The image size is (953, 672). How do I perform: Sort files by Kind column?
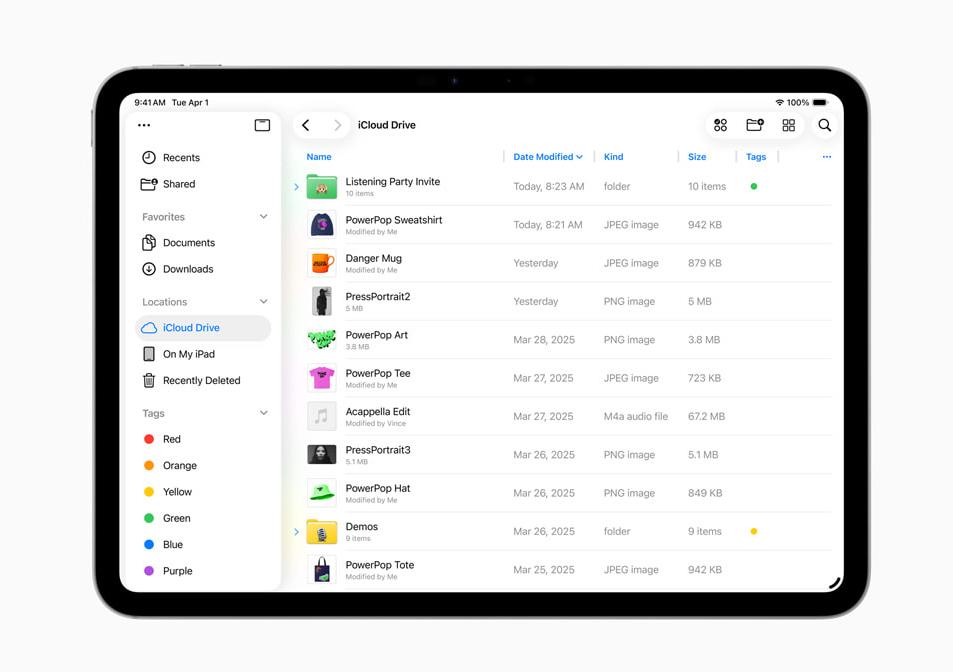613,157
